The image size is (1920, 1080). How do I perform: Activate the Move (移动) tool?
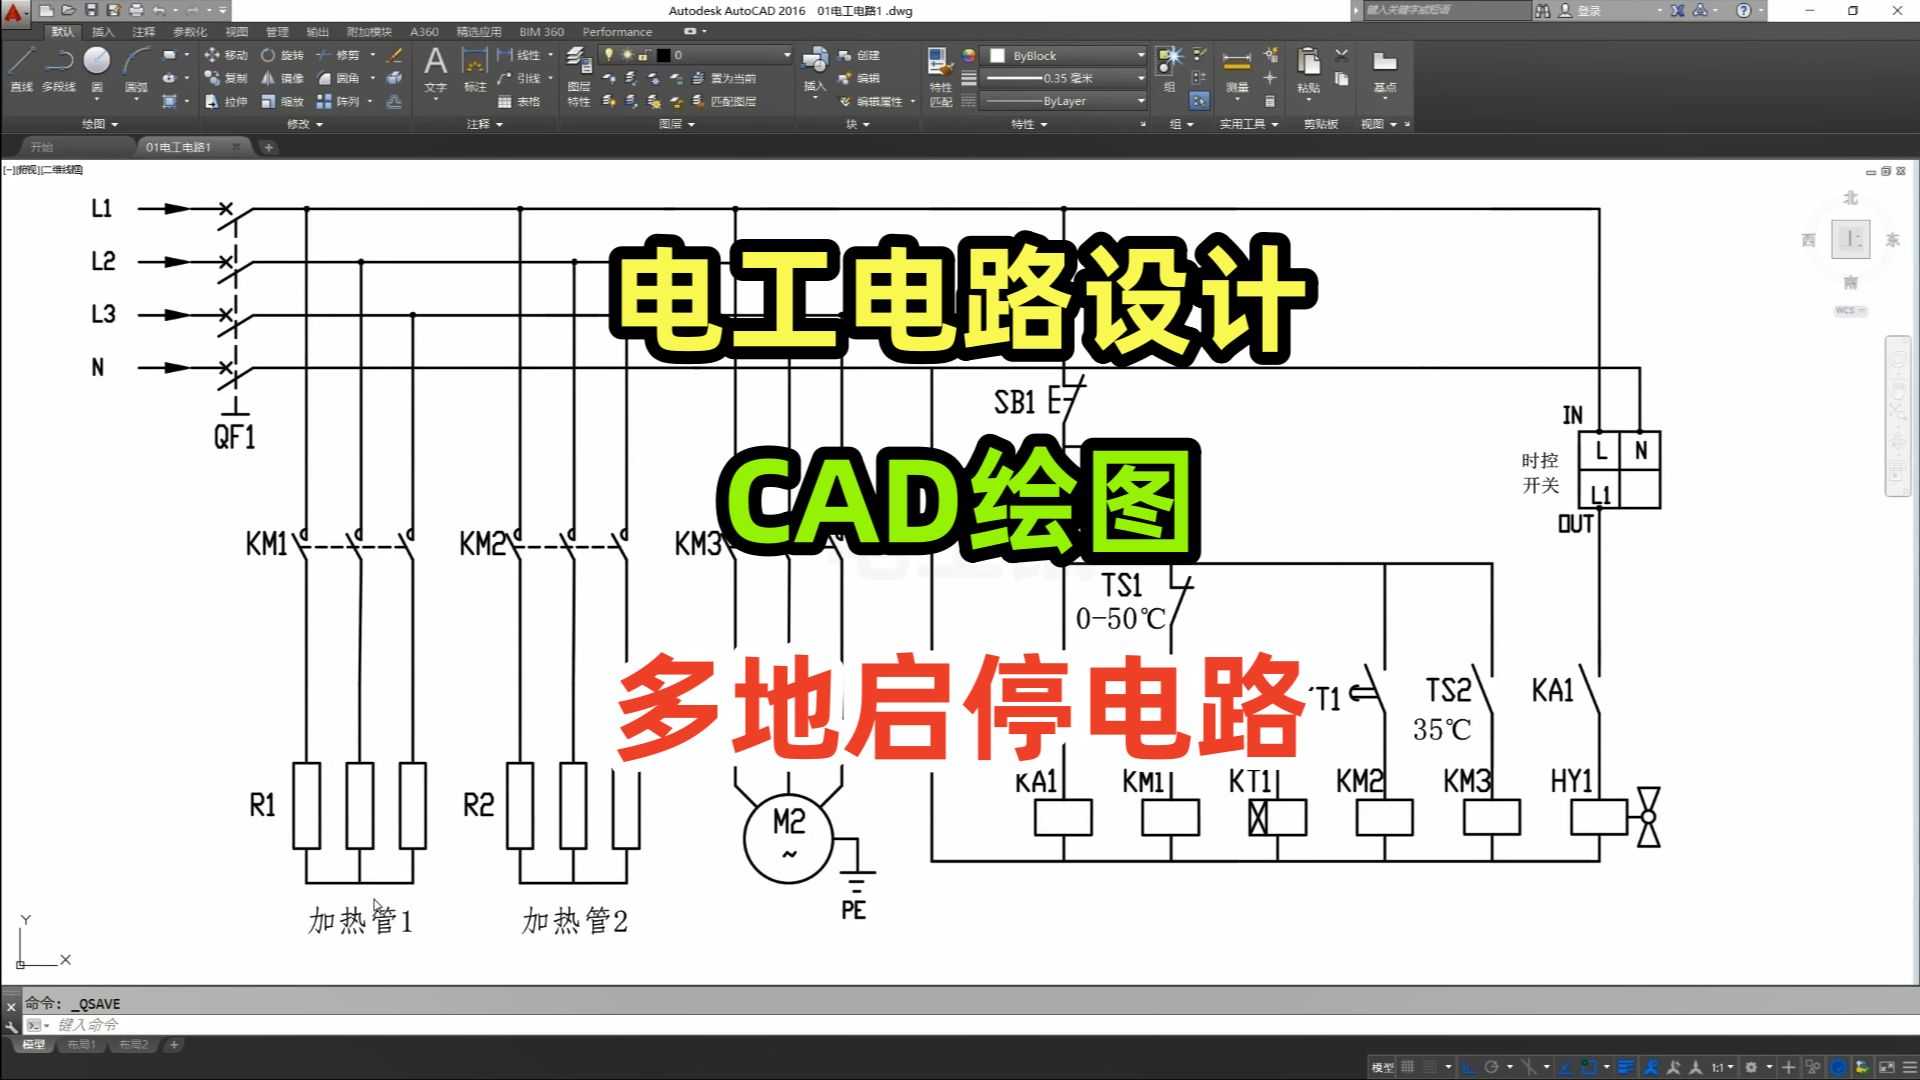tap(225, 55)
